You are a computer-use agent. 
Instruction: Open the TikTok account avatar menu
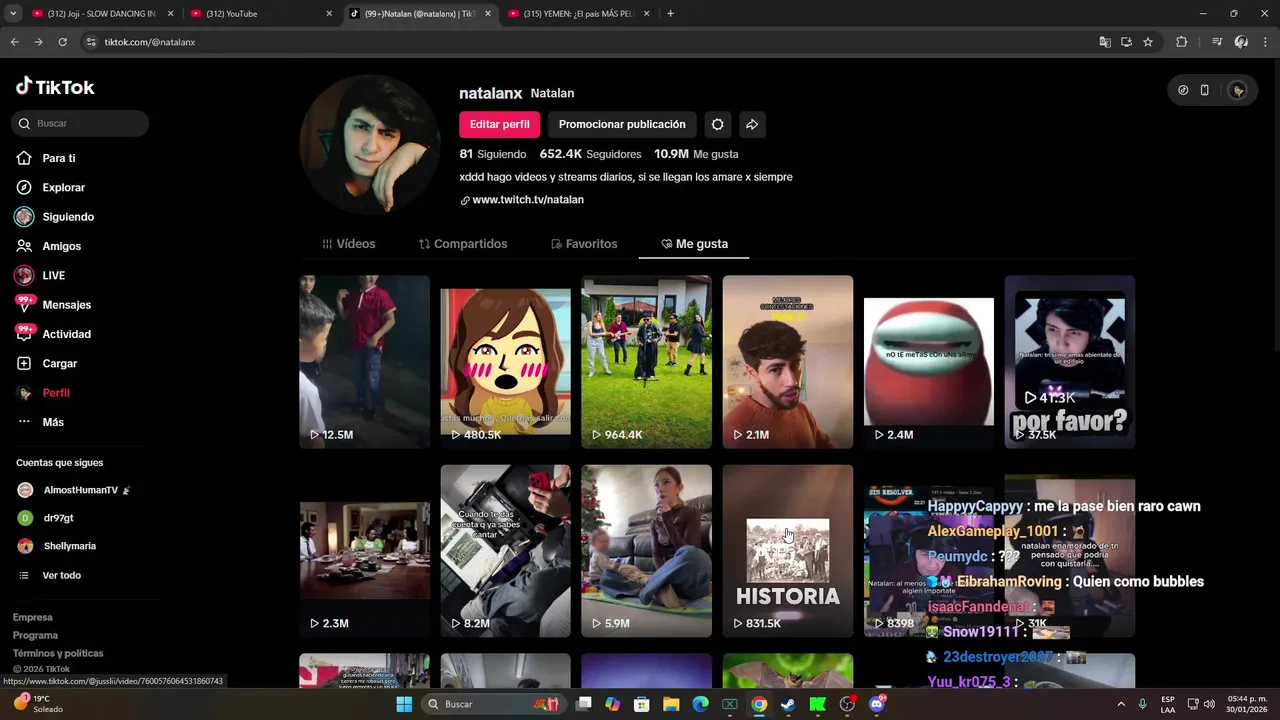coord(1238,90)
